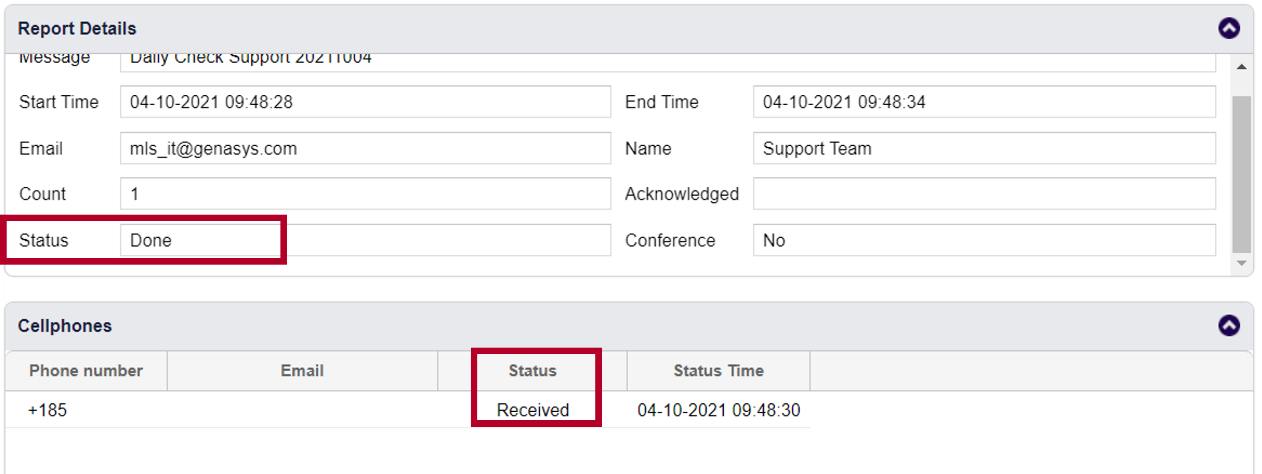Click the Name field showing Support Team
Image resolution: width=1262 pixels, height=474 pixels.
984,148
